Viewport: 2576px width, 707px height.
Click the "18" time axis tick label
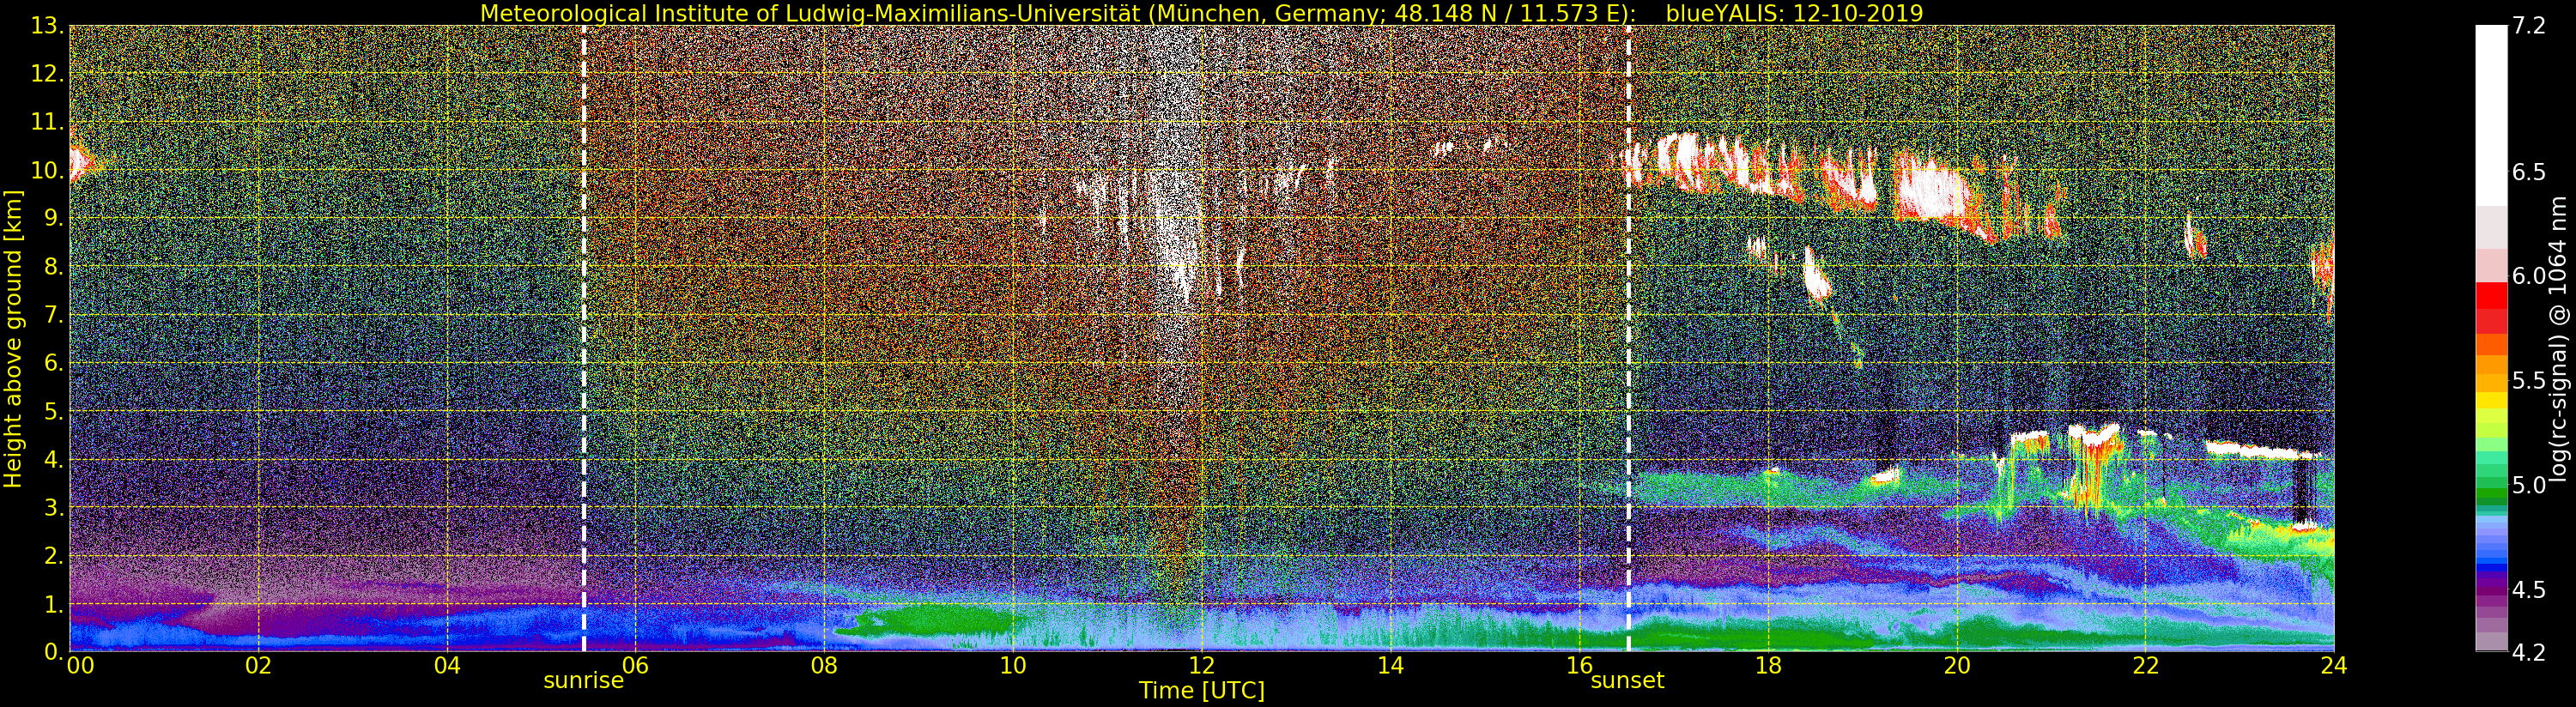[x=1768, y=666]
